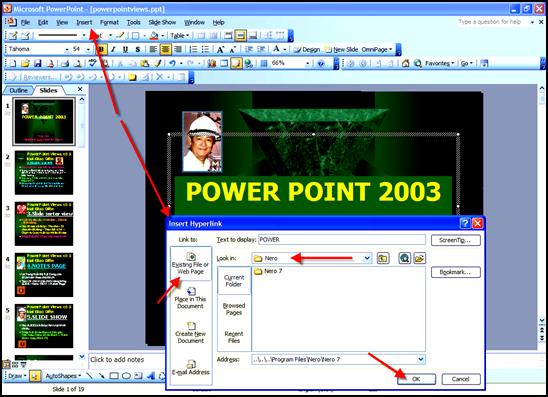Screen dimensions: 548x397
Task: Click the Fill Color bucket swatch
Action: point(154,36)
